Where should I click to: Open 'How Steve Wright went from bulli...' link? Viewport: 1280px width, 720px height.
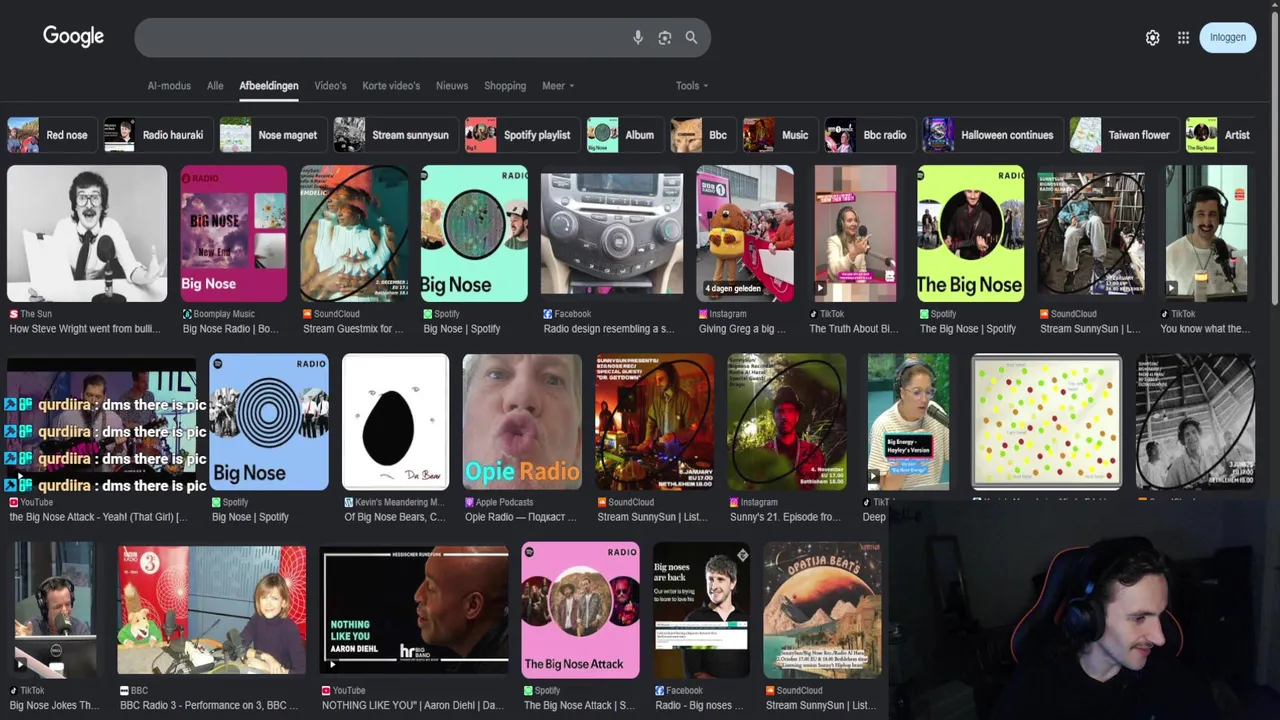(86, 329)
